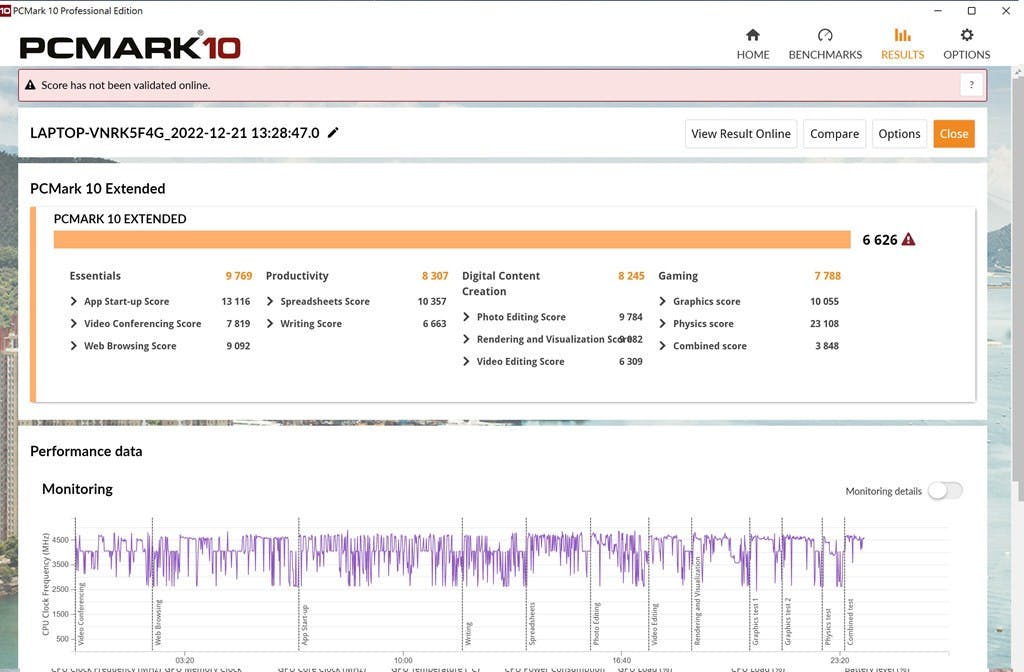
Task: Open the Results bar chart icon
Action: [x=902, y=35]
